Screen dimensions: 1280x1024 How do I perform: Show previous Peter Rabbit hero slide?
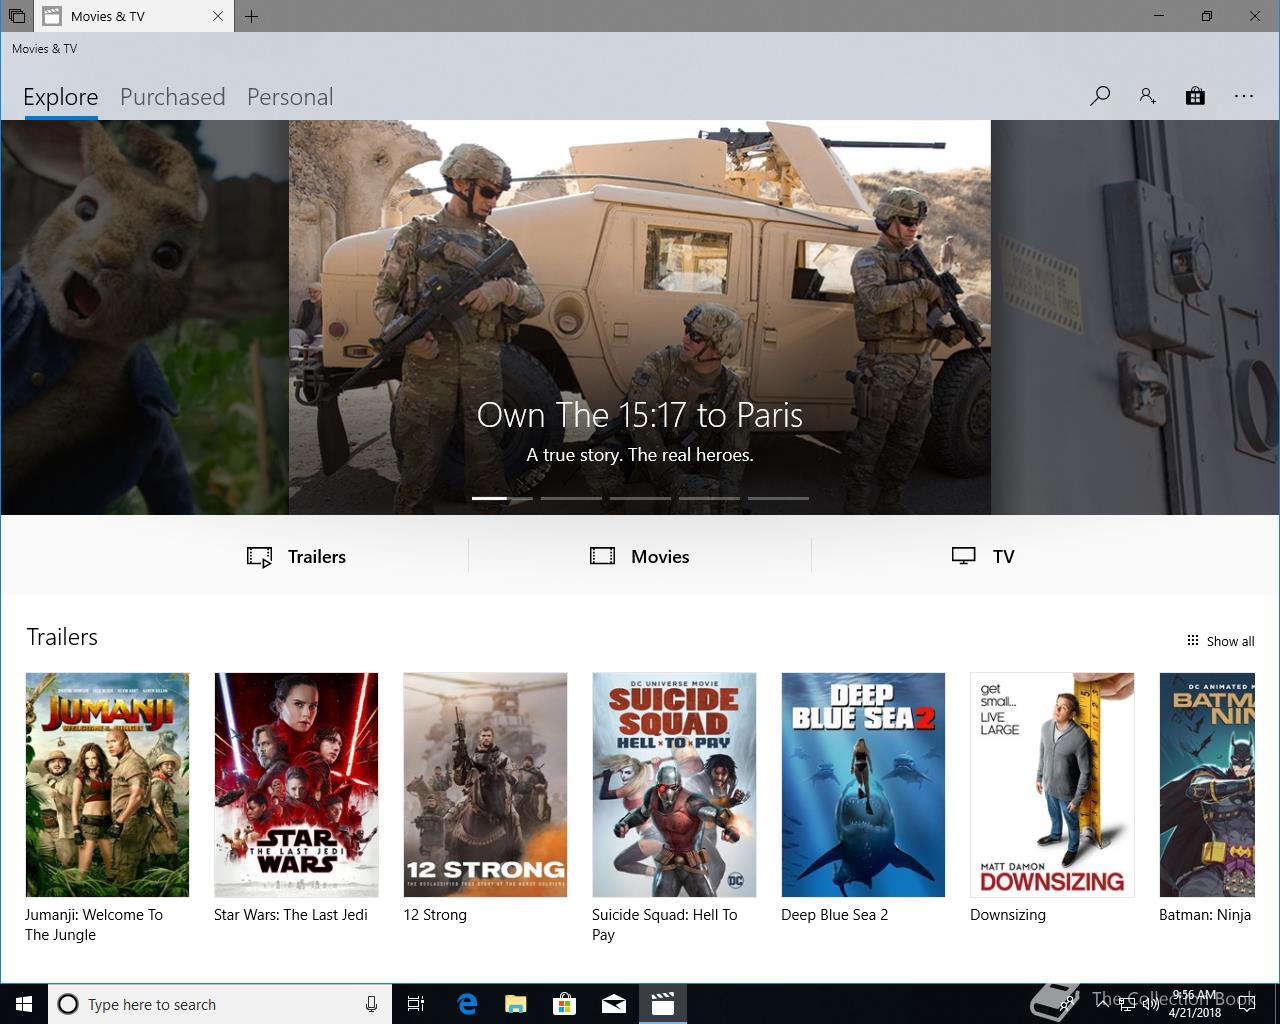[x=144, y=317]
